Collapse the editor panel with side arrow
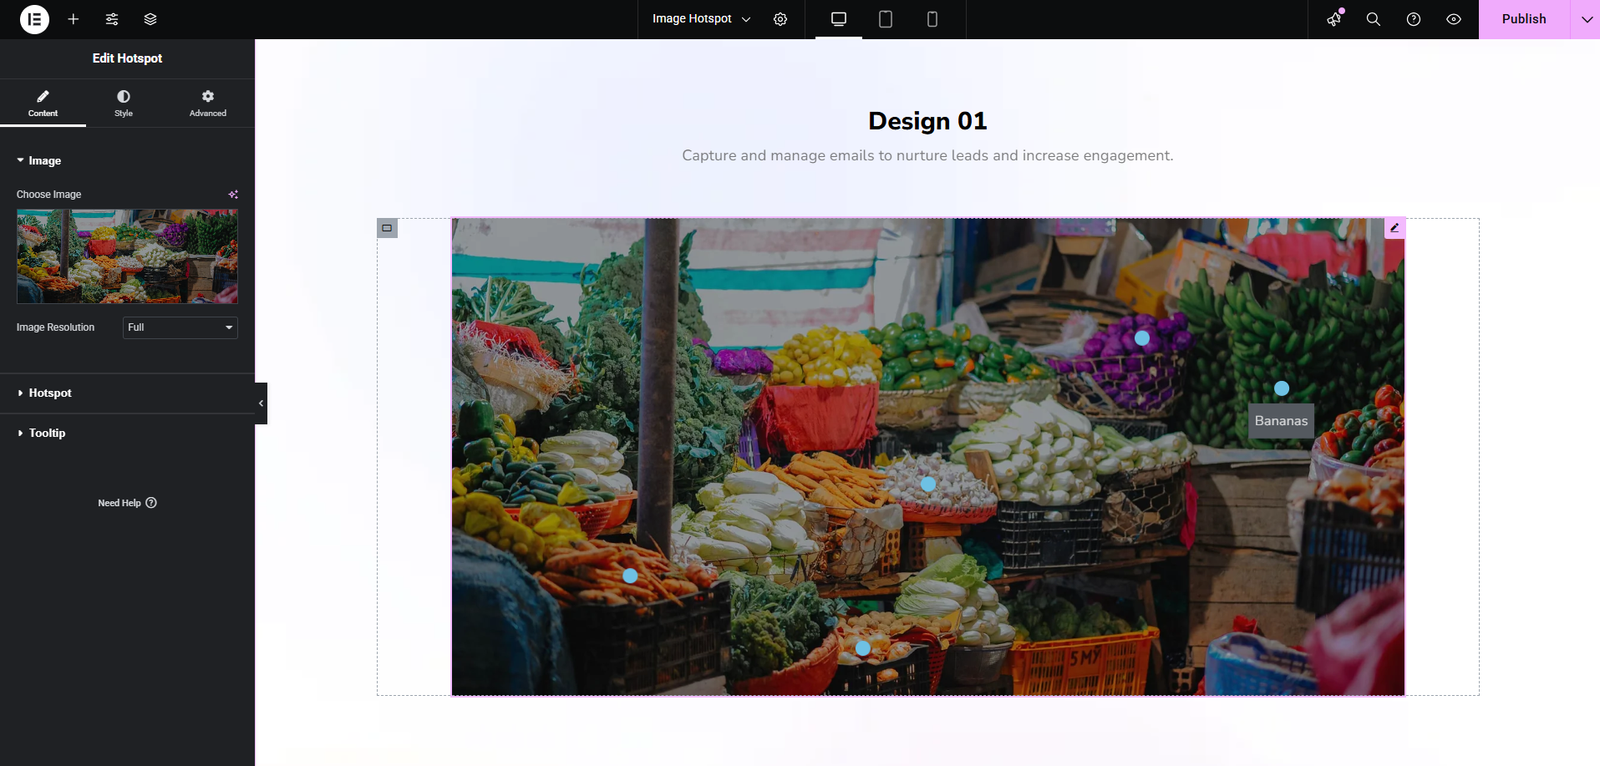This screenshot has width=1600, height=766. tap(261, 403)
